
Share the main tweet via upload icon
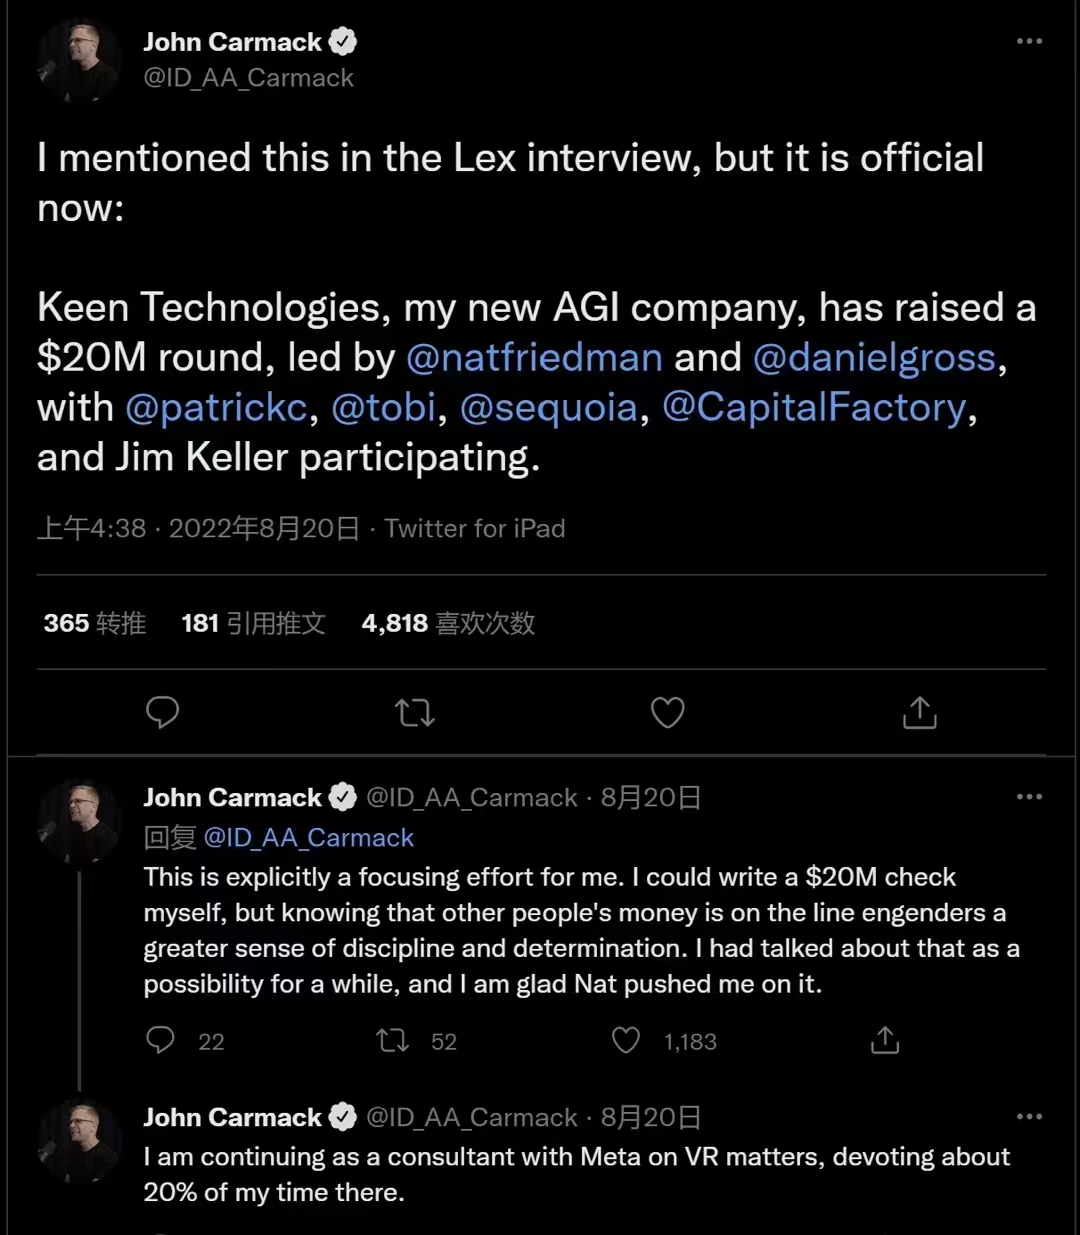coord(919,713)
